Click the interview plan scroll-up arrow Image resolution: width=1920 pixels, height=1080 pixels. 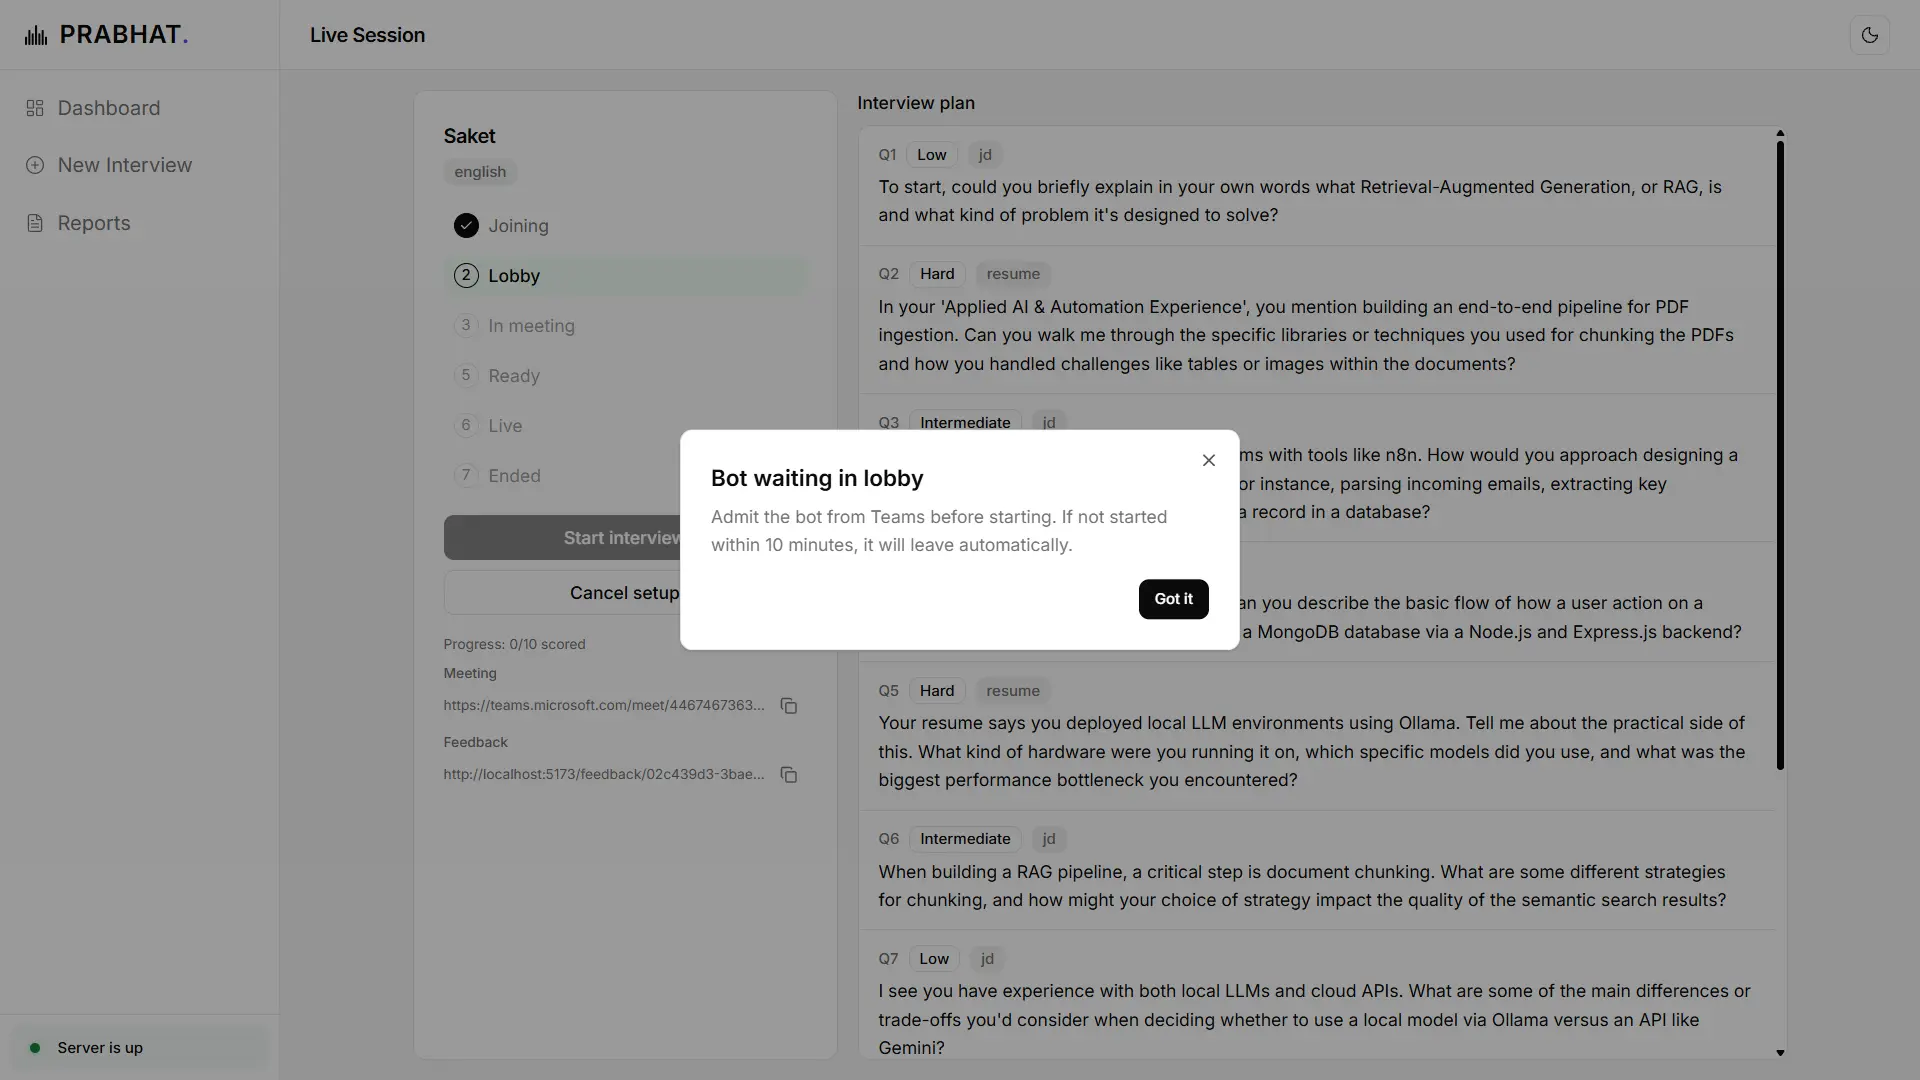1780,133
